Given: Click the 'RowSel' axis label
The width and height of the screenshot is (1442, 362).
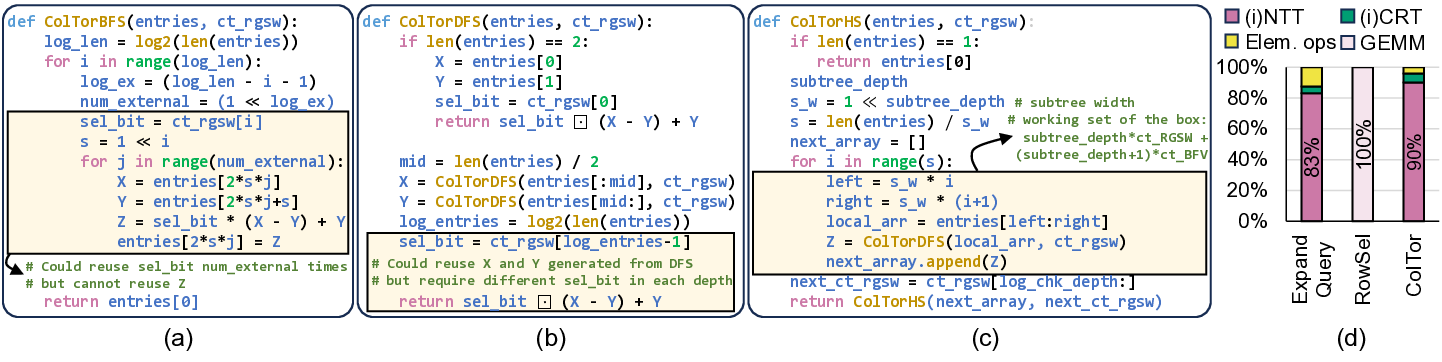Looking at the screenshot, I should tap(1363, 258).
